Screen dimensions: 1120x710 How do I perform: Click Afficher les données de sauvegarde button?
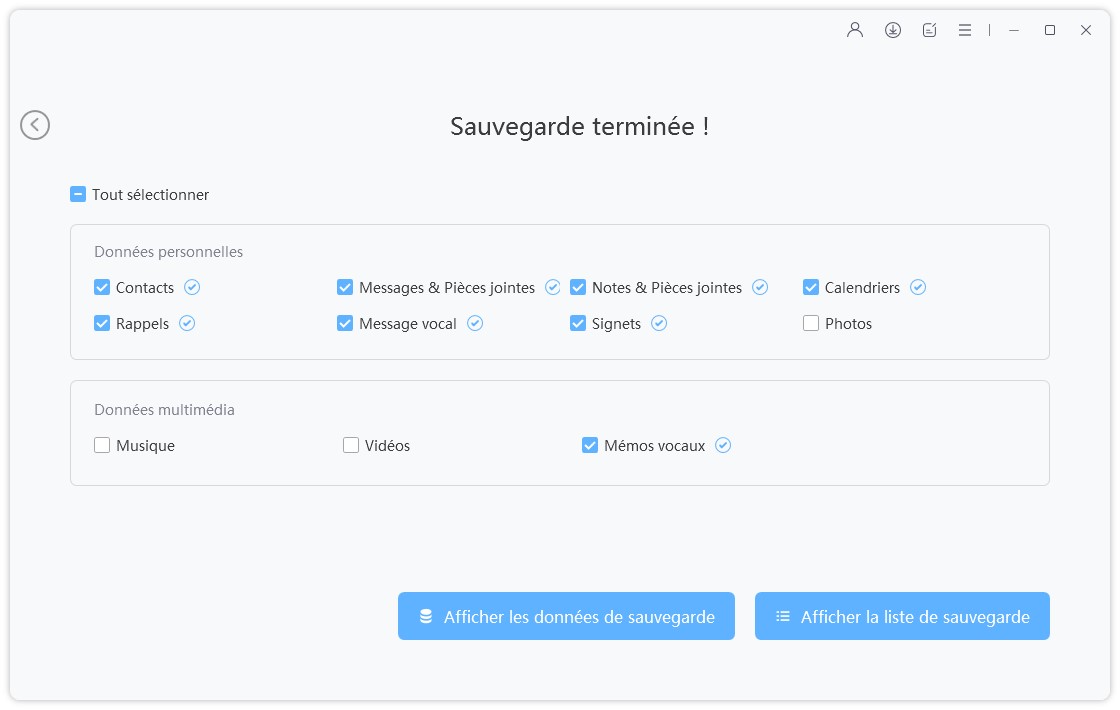566,616
